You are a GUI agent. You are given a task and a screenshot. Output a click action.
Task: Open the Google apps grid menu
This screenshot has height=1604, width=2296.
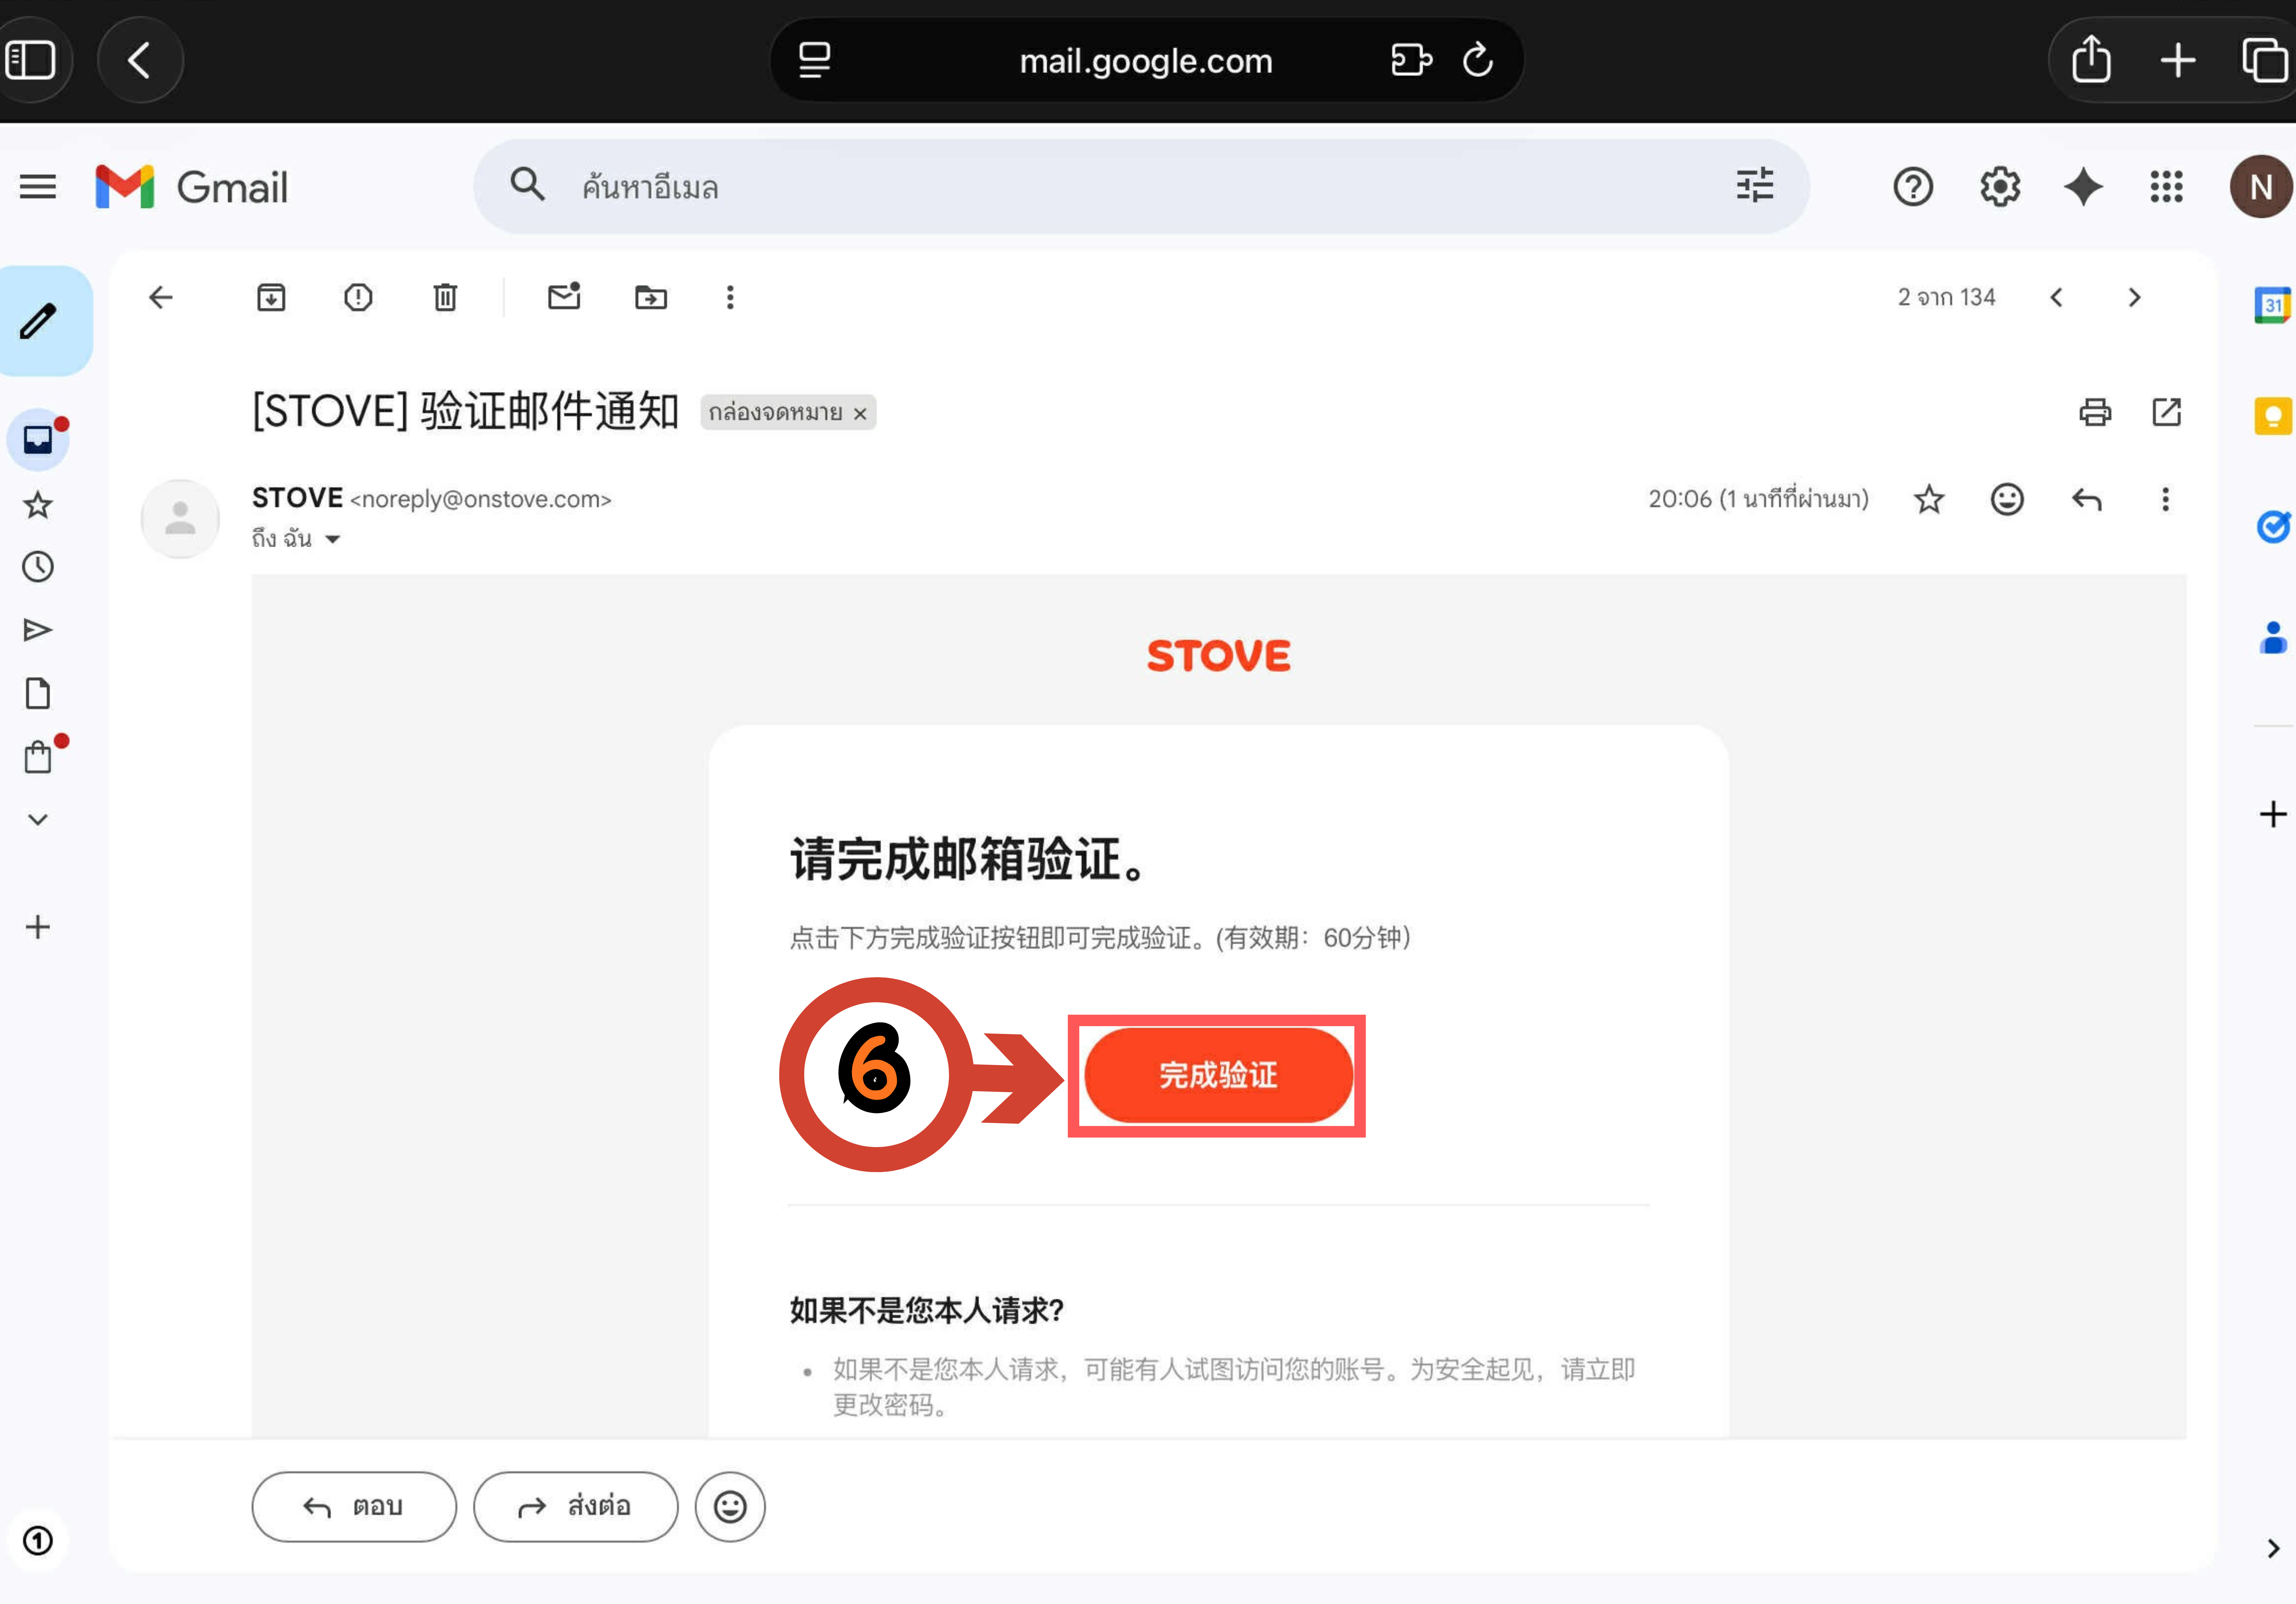click(x=2166, y=186)
